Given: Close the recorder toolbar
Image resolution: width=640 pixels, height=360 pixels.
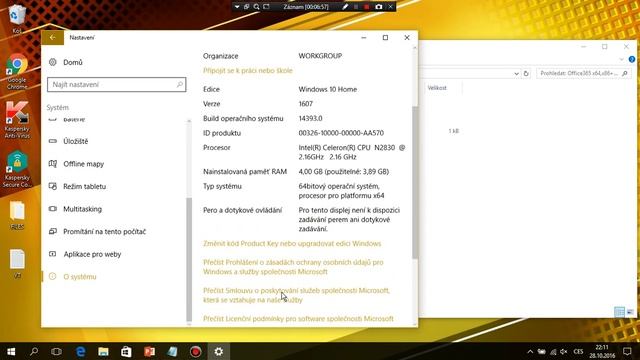Looking at the screenshot, I should (391, 7).
